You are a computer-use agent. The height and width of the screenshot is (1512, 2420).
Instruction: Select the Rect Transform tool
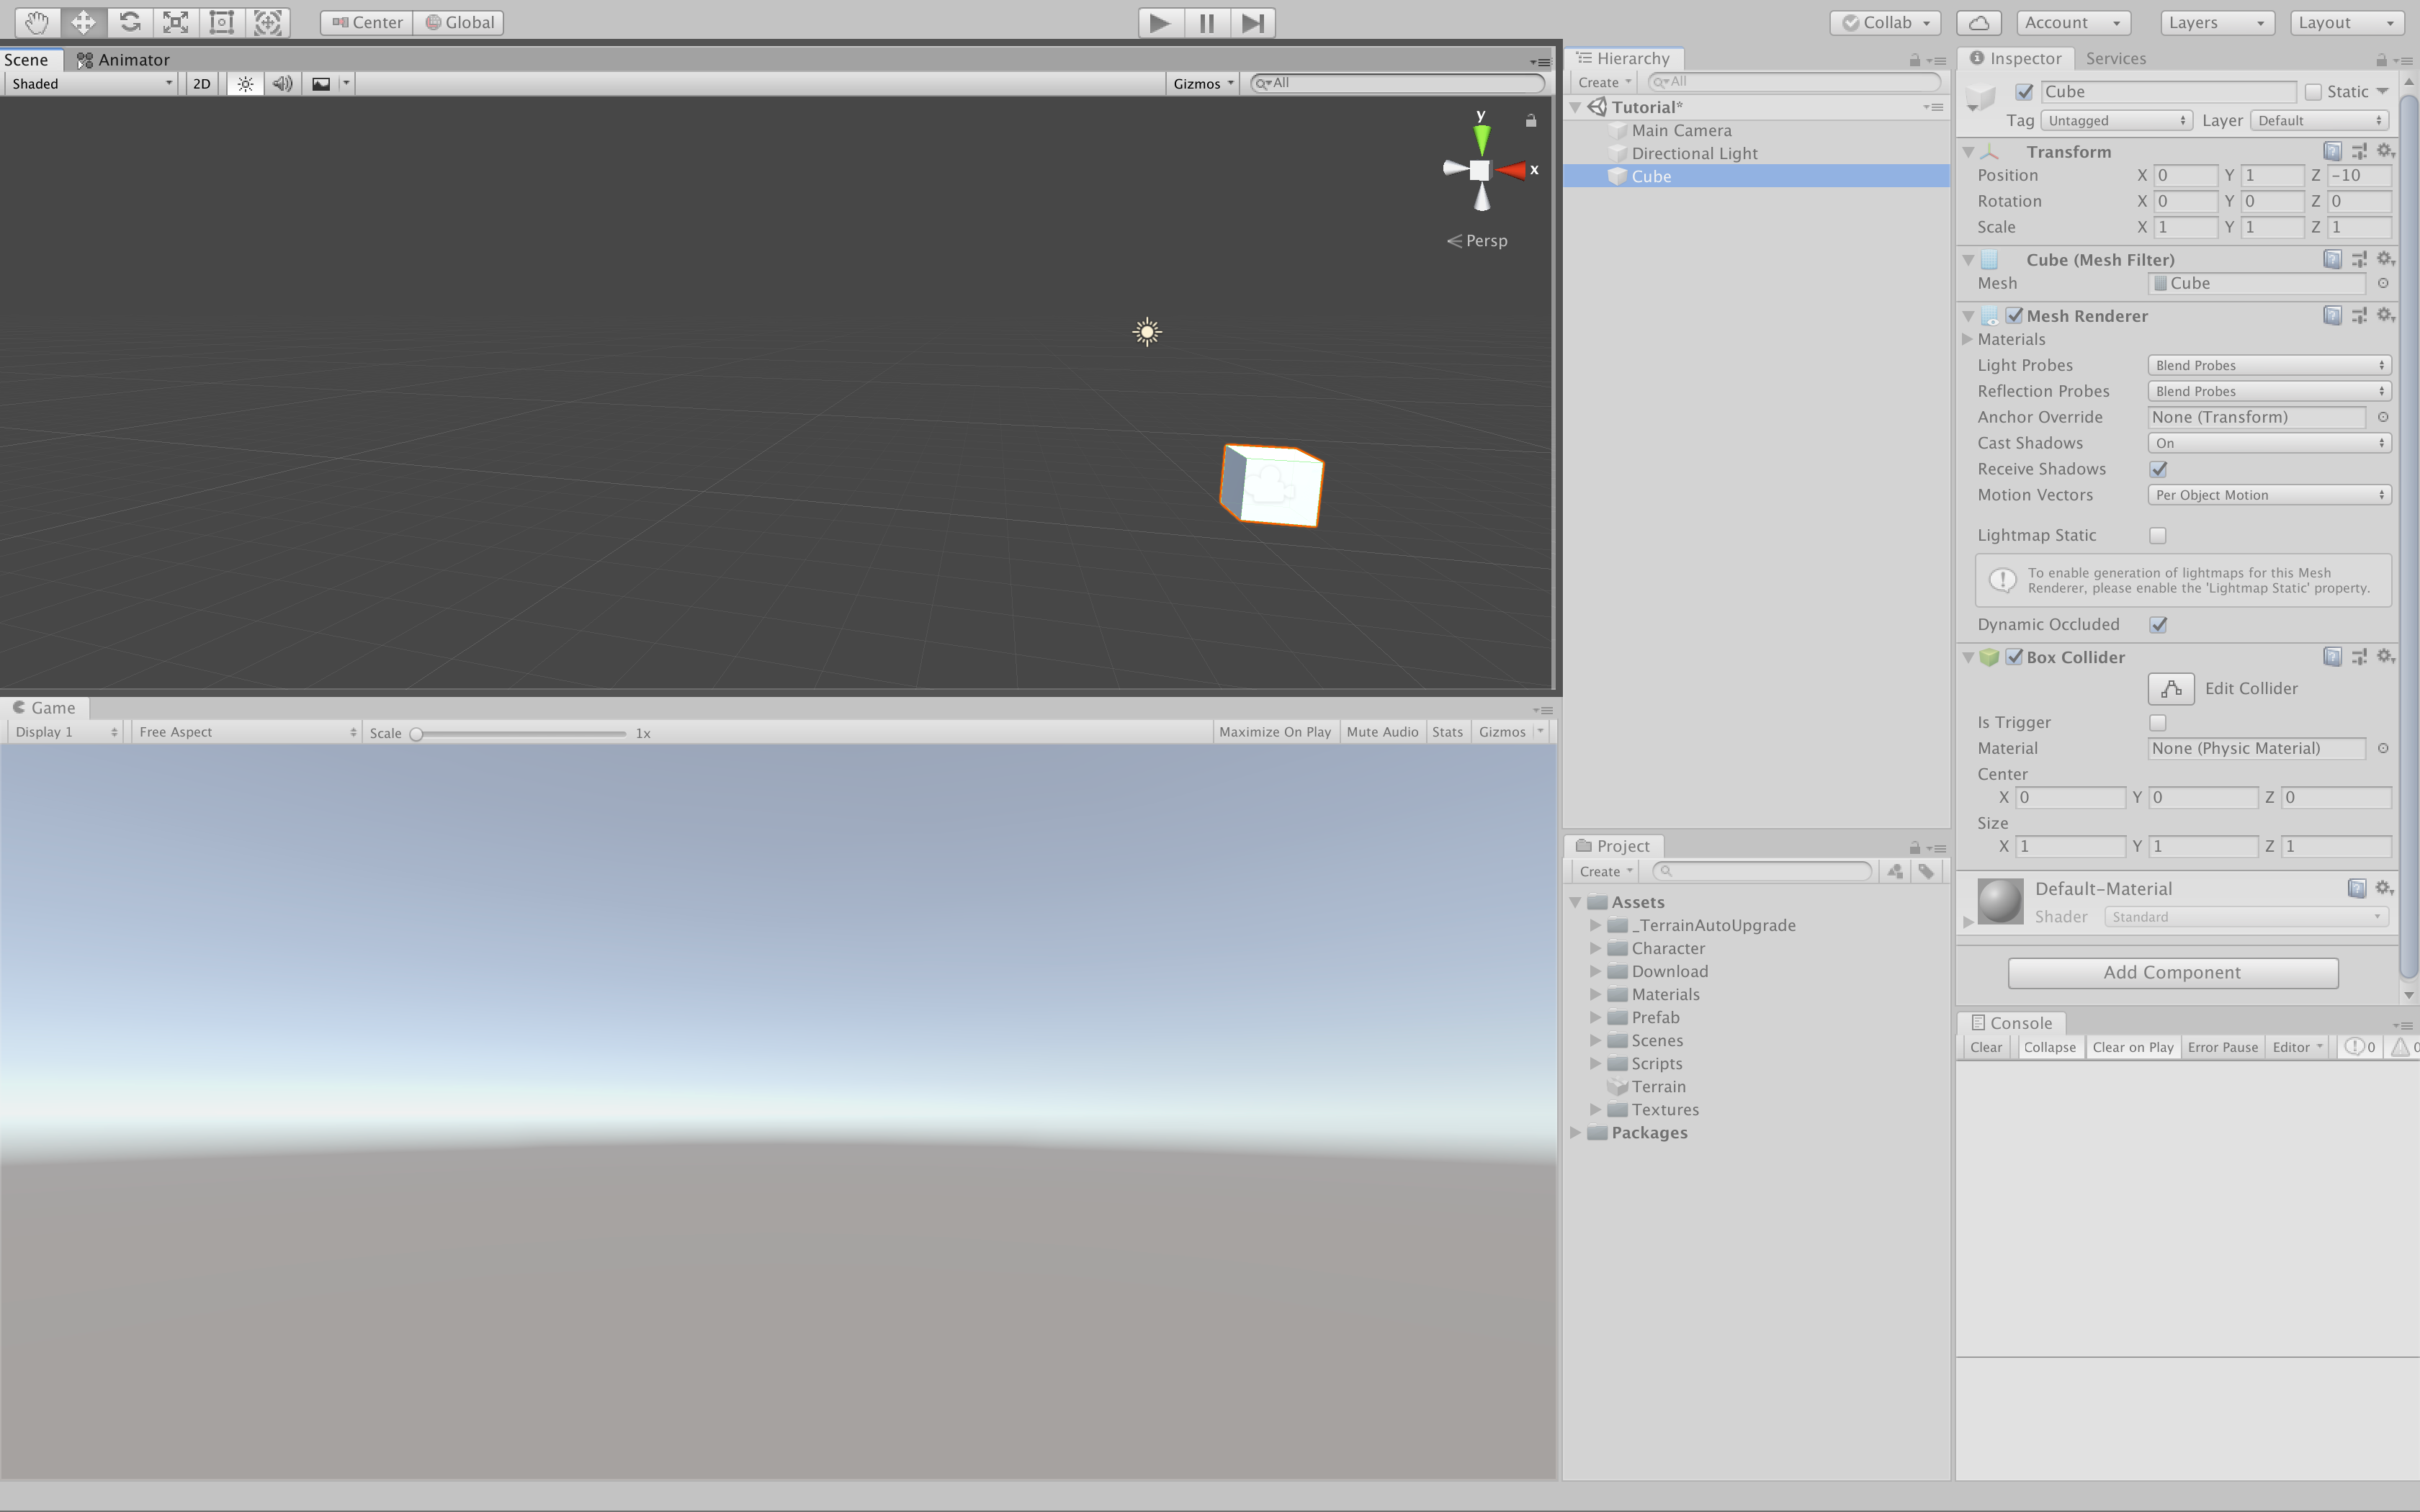pos(222,22)
